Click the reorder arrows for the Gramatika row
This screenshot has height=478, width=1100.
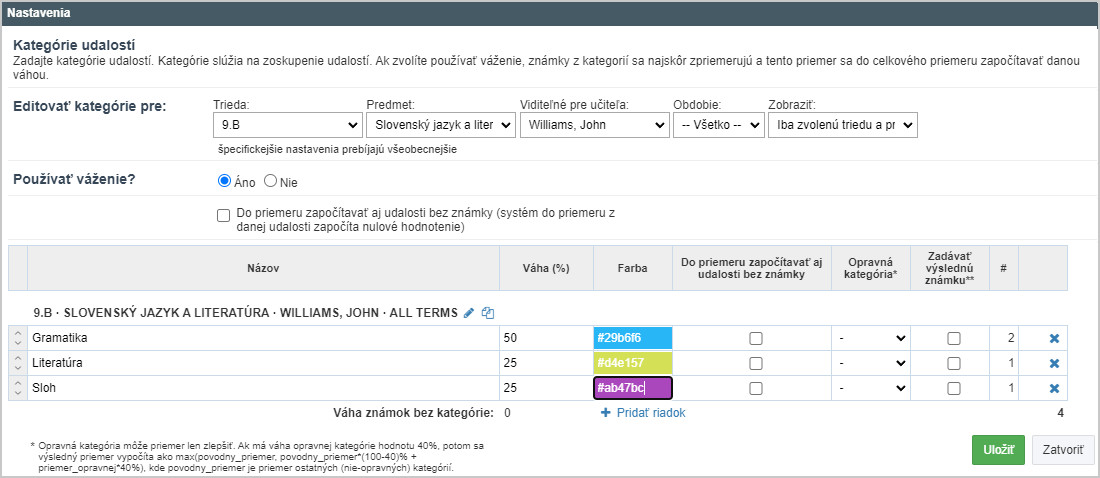[18, 338]
